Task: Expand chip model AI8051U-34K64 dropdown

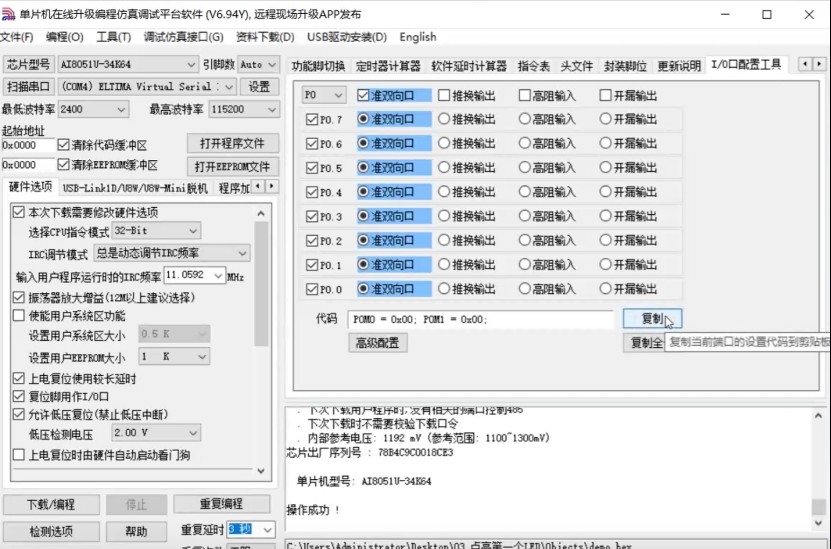Action: [x=191, y=65]
